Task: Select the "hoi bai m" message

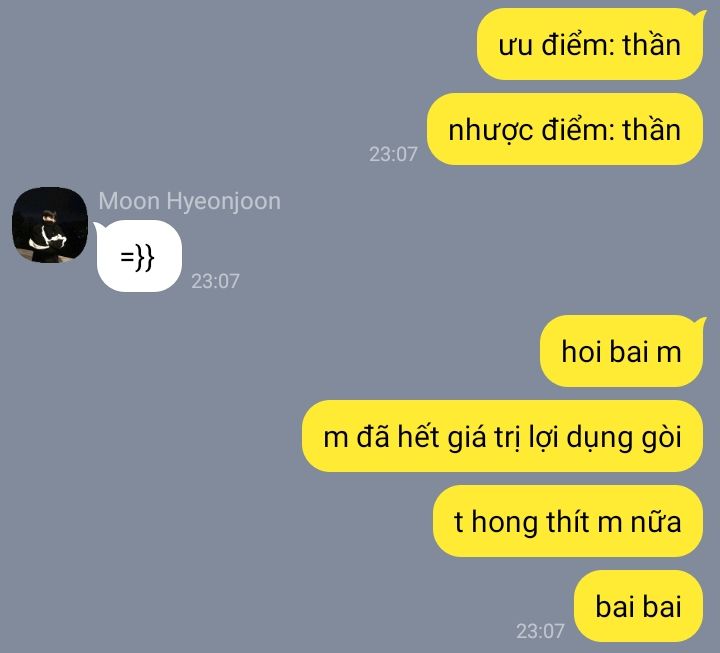Action: [x=622, y=351]
